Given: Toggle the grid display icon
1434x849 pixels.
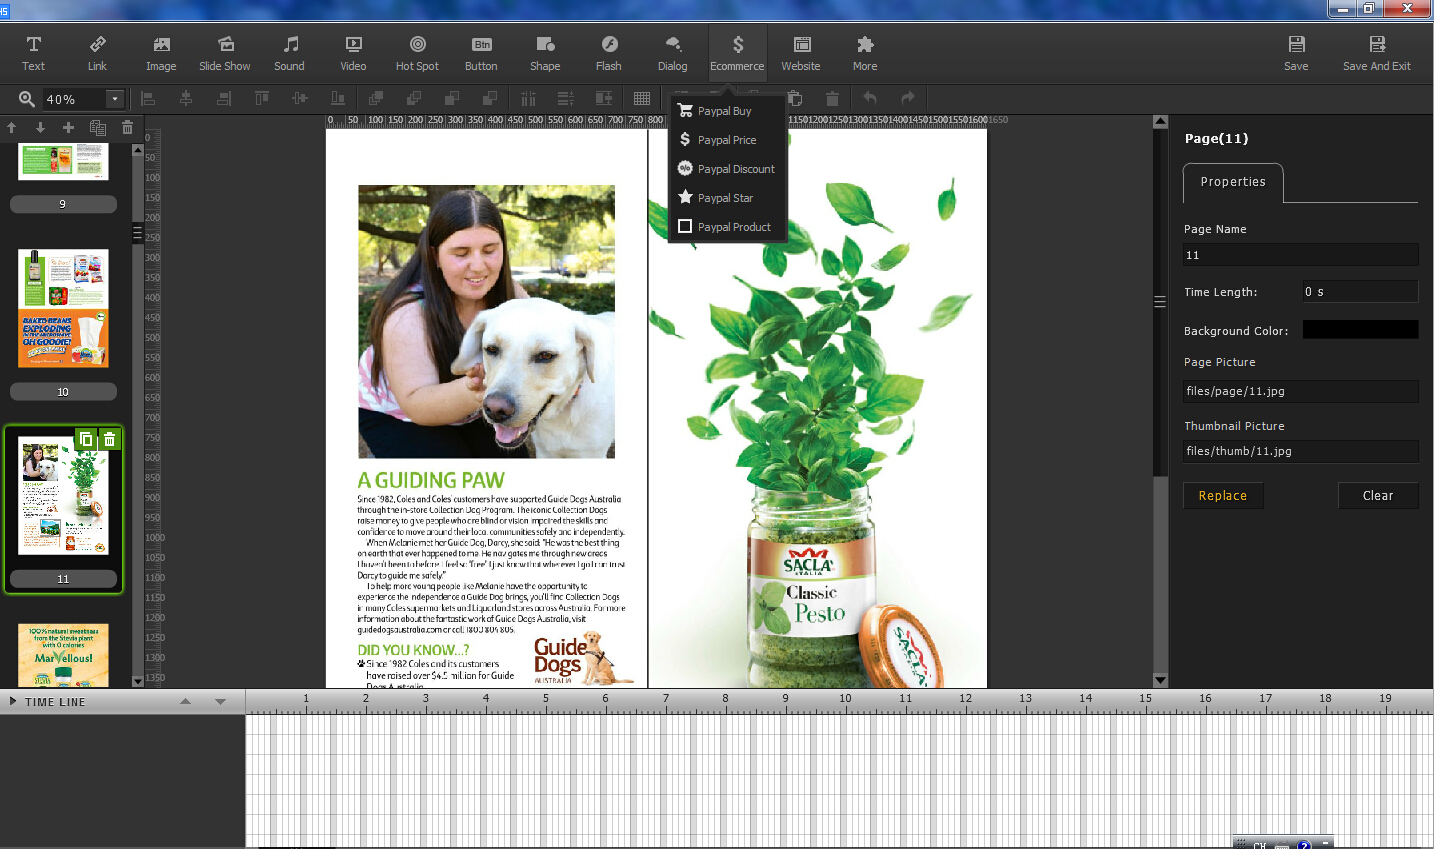Looking at the screenshot, I should tap(642, 98).
